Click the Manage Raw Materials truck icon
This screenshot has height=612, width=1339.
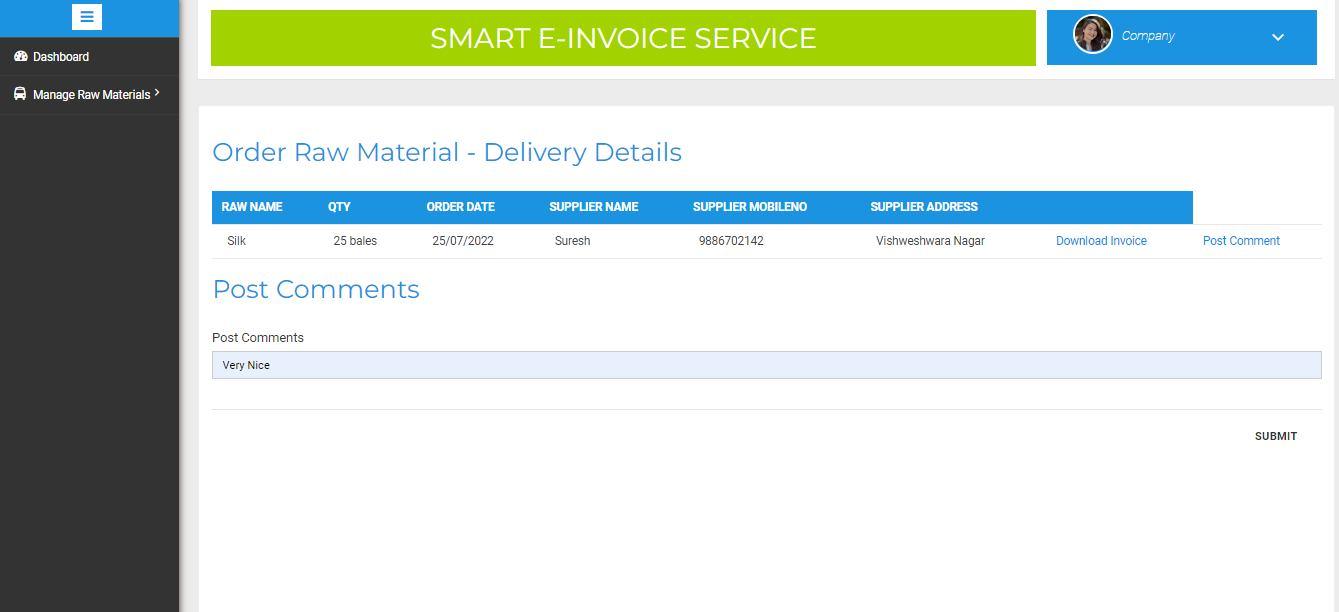point(20,94)
